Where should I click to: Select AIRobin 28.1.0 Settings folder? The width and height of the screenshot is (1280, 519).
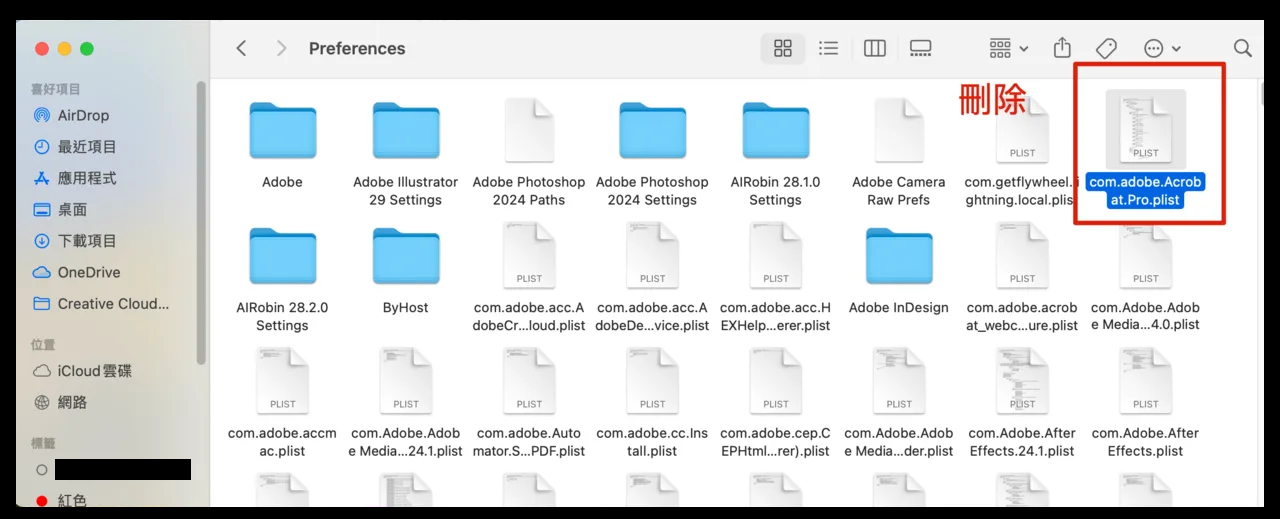[775, 132]
